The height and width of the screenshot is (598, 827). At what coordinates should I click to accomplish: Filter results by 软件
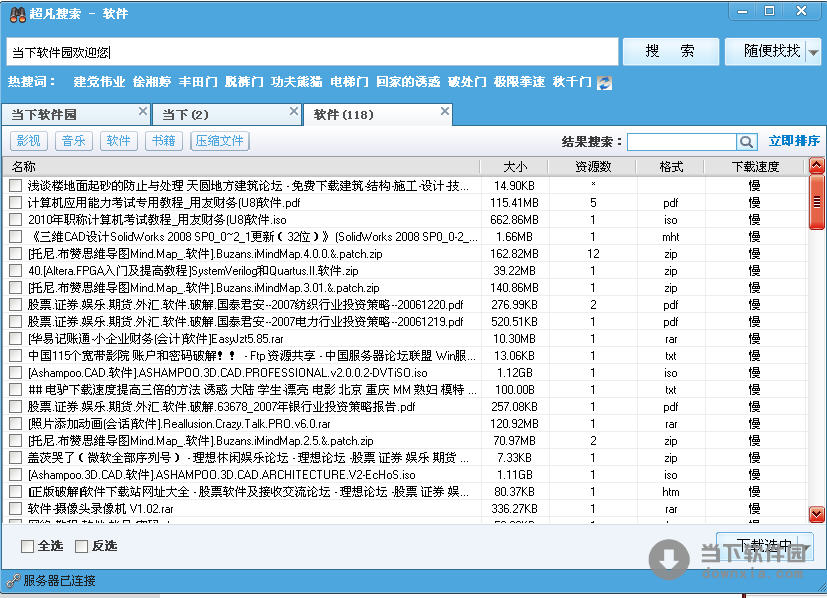click(x=119, y=141)
